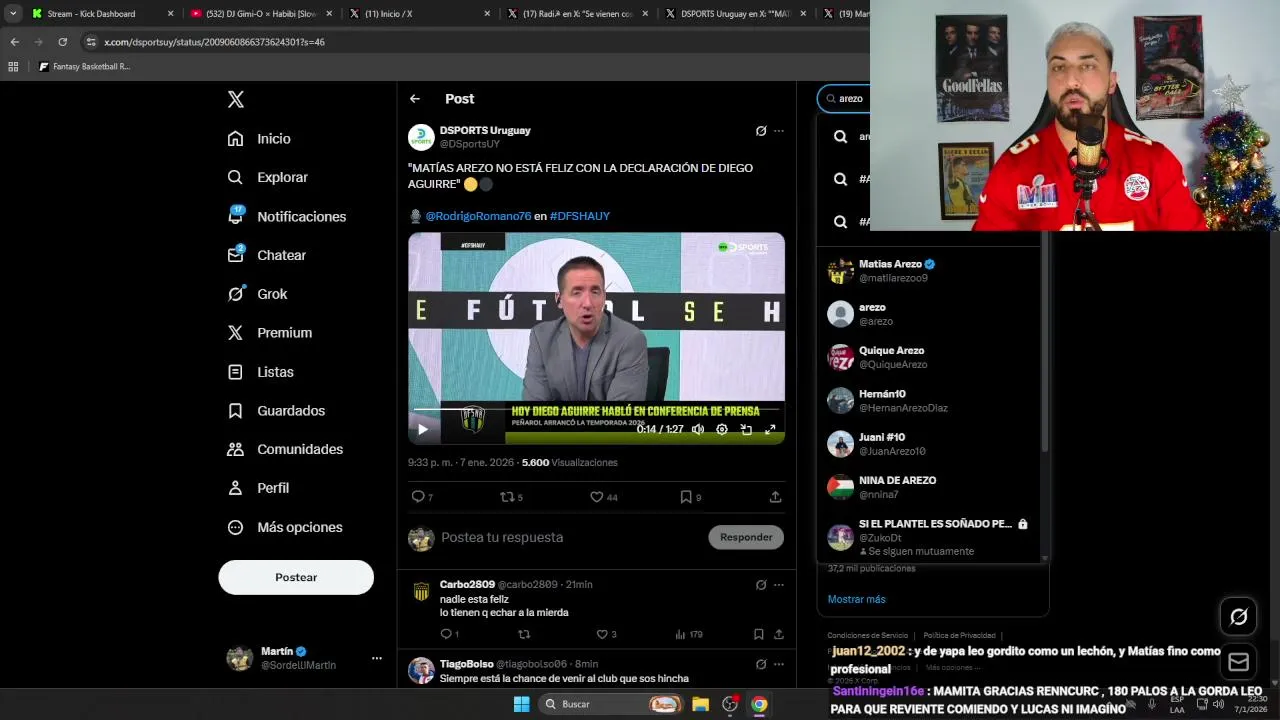Select NINA DE AREZO suggestion

930,487
